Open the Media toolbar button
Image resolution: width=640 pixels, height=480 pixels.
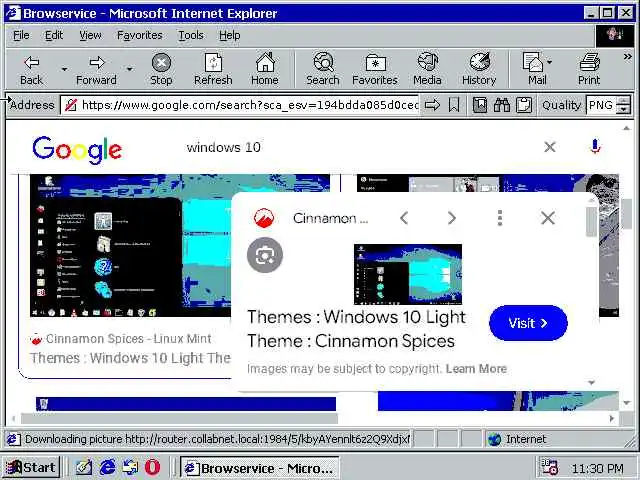point(427,69)
